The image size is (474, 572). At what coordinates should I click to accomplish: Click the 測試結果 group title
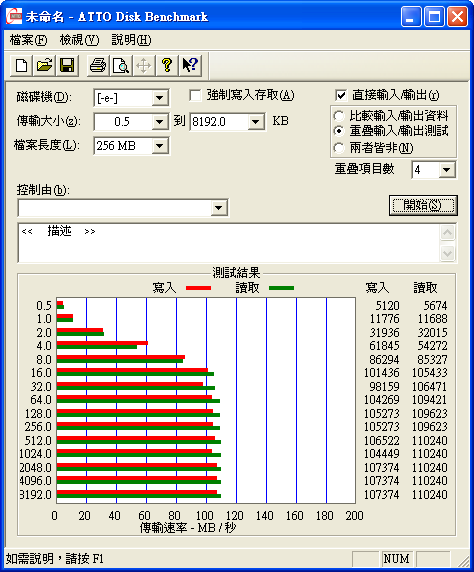(236, 273)
